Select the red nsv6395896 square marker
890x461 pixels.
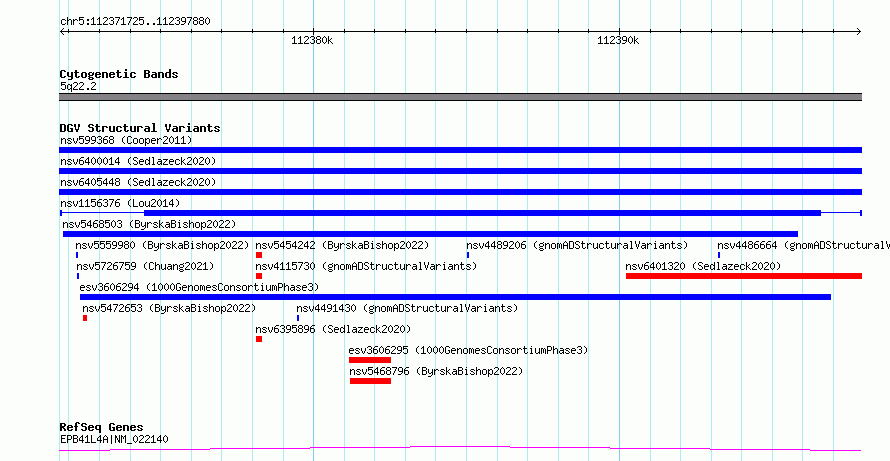tap(259, 339)
